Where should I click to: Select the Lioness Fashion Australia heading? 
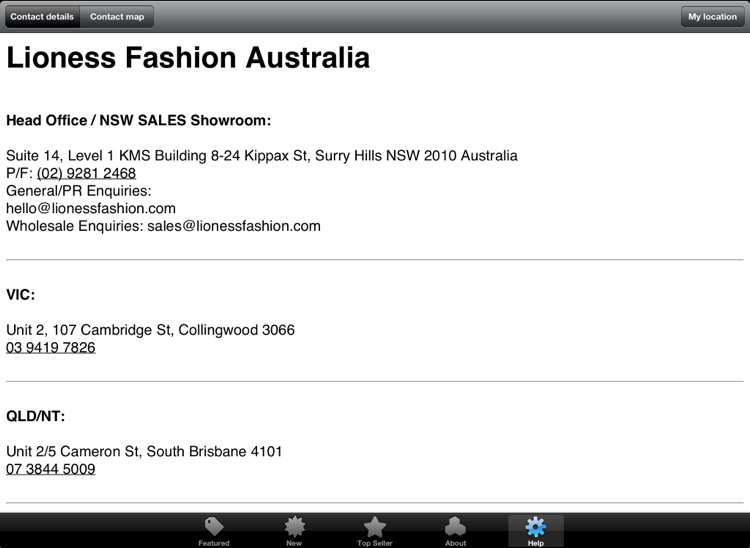[x=188, y=57]
